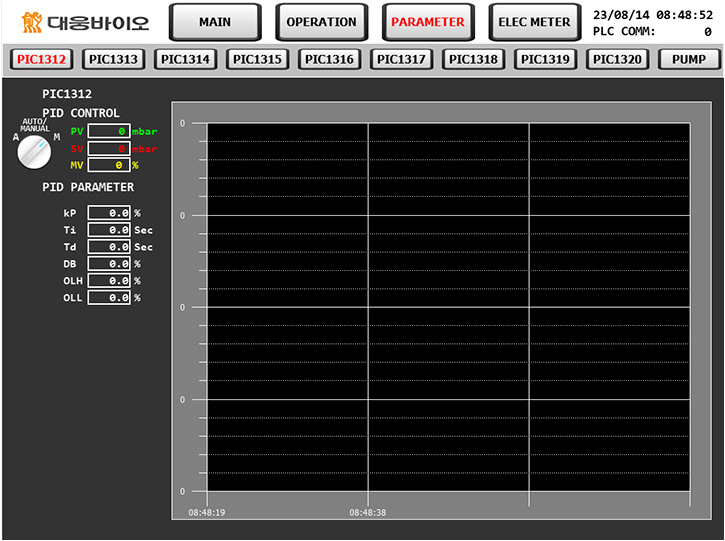Click the date and time display
This screenshot has width=725, height=541.
pos(653,15)
